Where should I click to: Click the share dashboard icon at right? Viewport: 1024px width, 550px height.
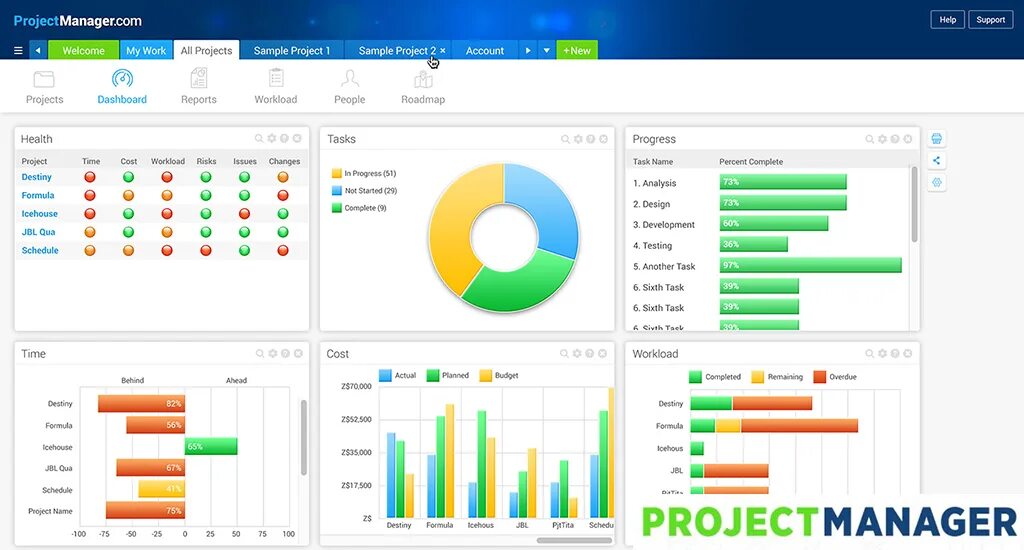point(936,161)
